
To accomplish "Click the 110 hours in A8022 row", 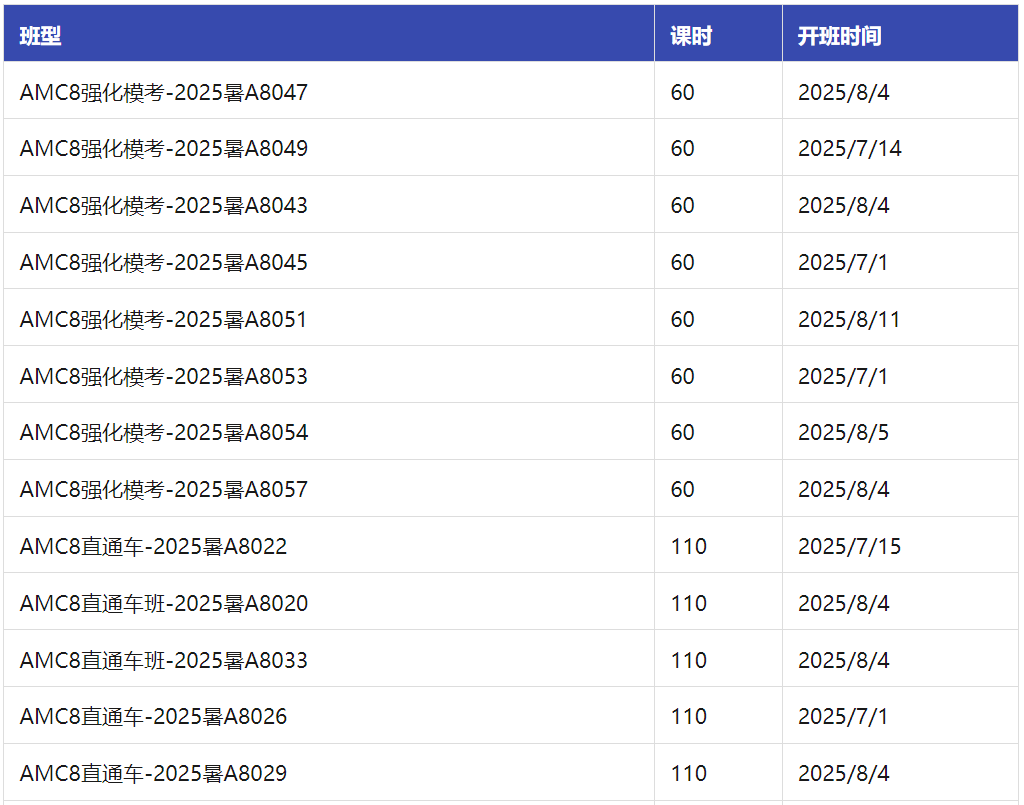I will [689, 546].
